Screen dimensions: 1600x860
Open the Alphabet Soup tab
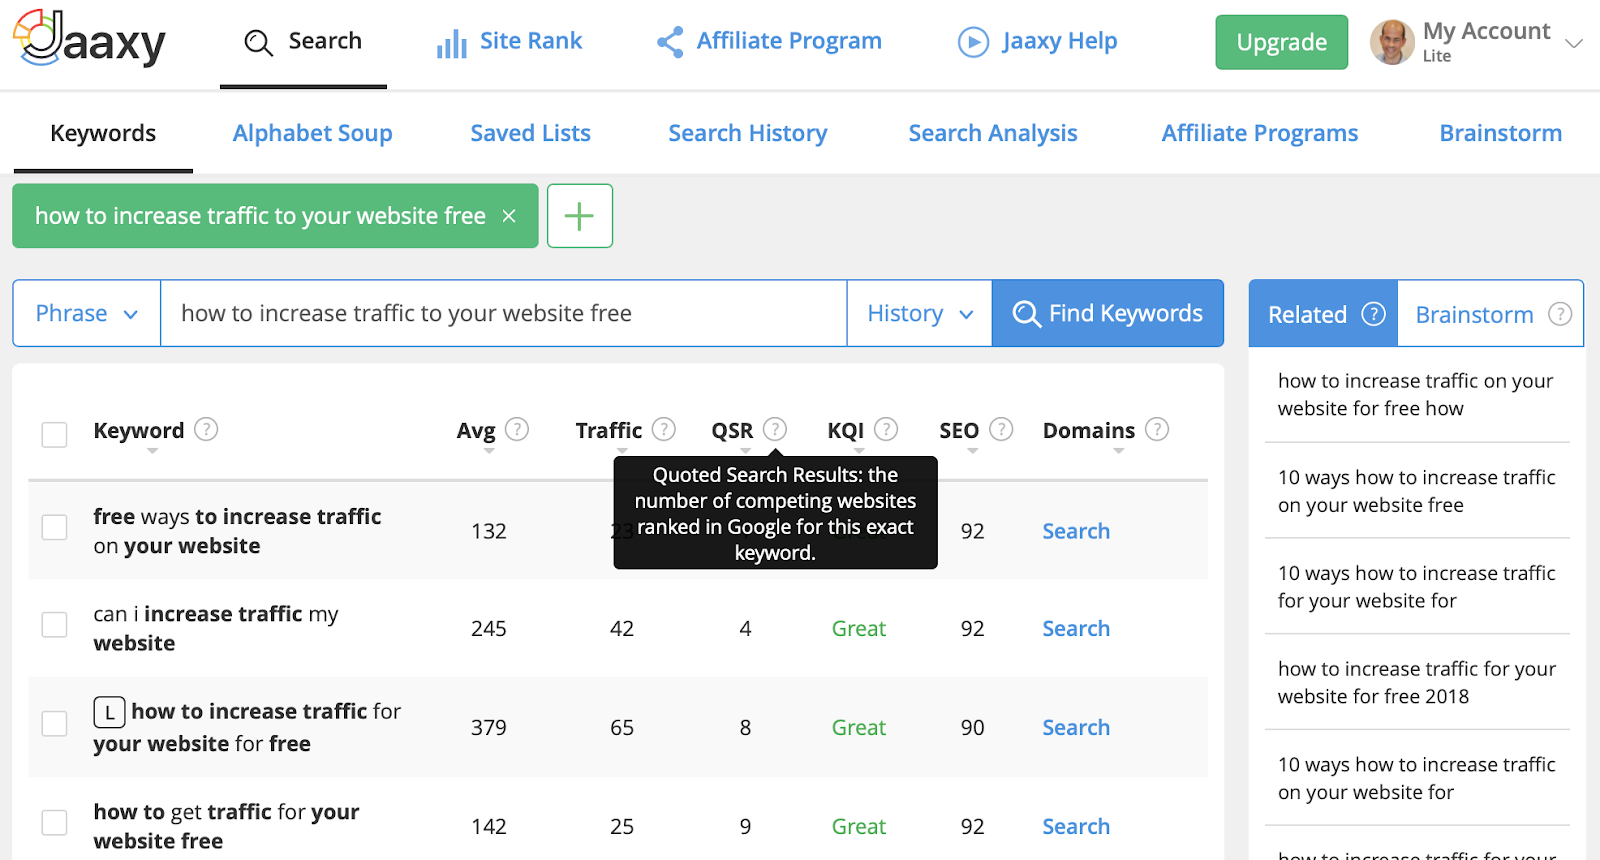[x=312, y=133]
